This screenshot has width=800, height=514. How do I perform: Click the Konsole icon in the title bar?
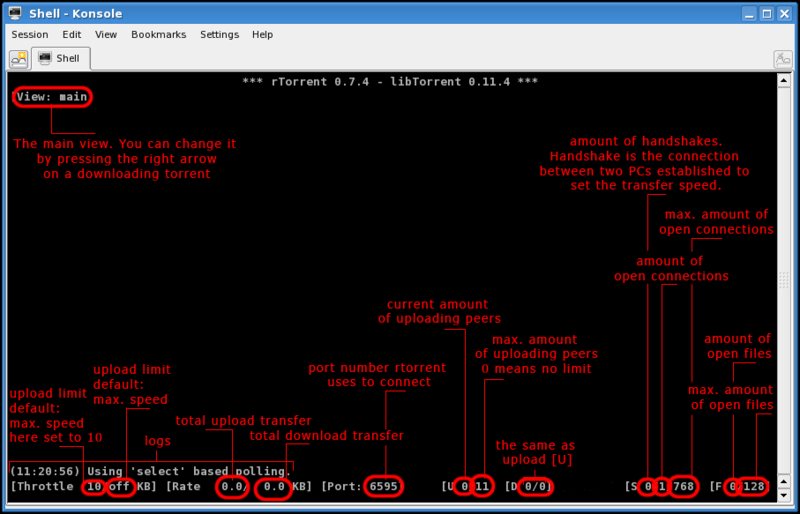tap(15, 13)
